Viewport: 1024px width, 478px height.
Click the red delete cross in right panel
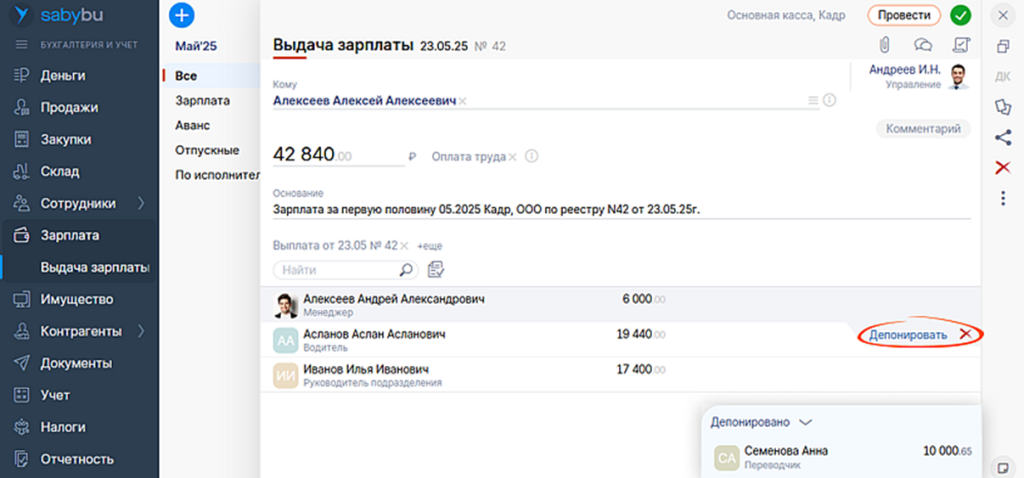[1003, 167]
